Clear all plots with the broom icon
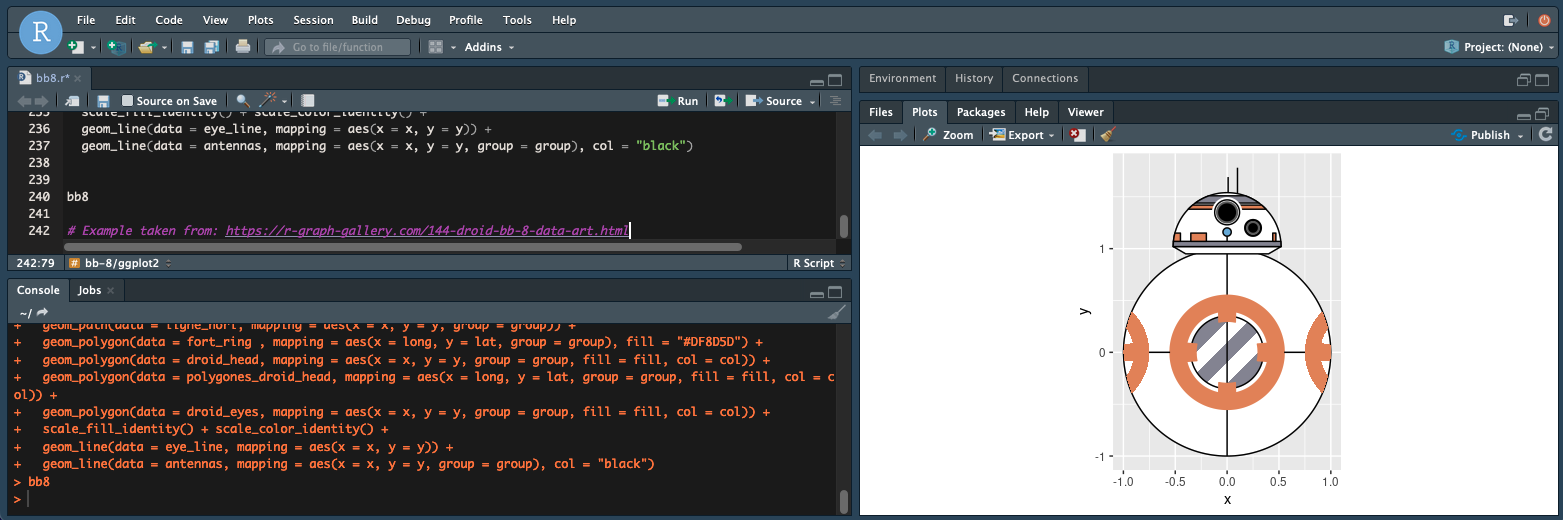This screenshot has width=1563, height=520. 1106,135
